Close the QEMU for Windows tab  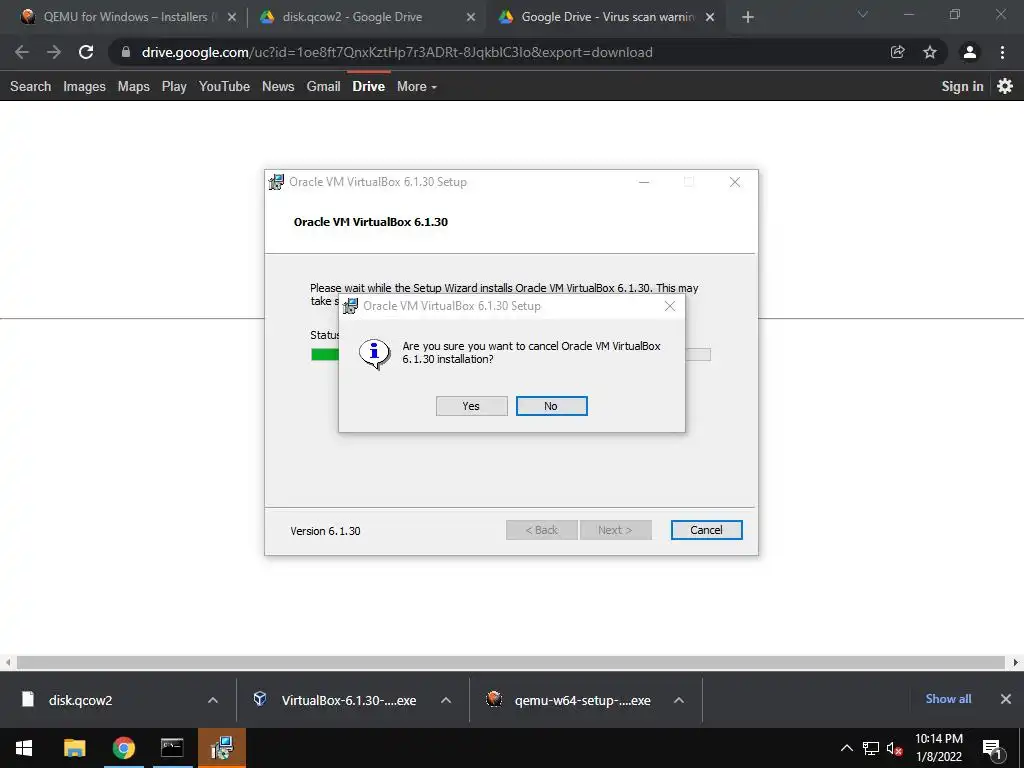coord(232,17)
